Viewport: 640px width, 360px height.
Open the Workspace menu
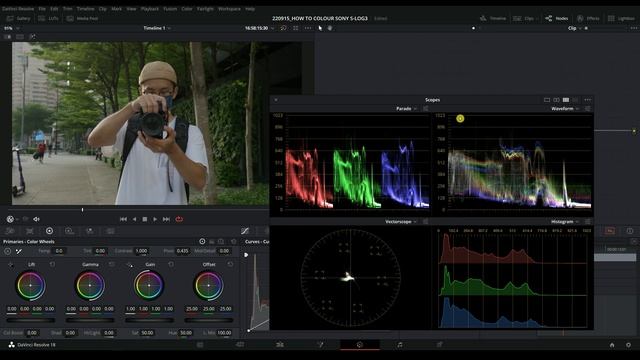click(x=229, y=9)
